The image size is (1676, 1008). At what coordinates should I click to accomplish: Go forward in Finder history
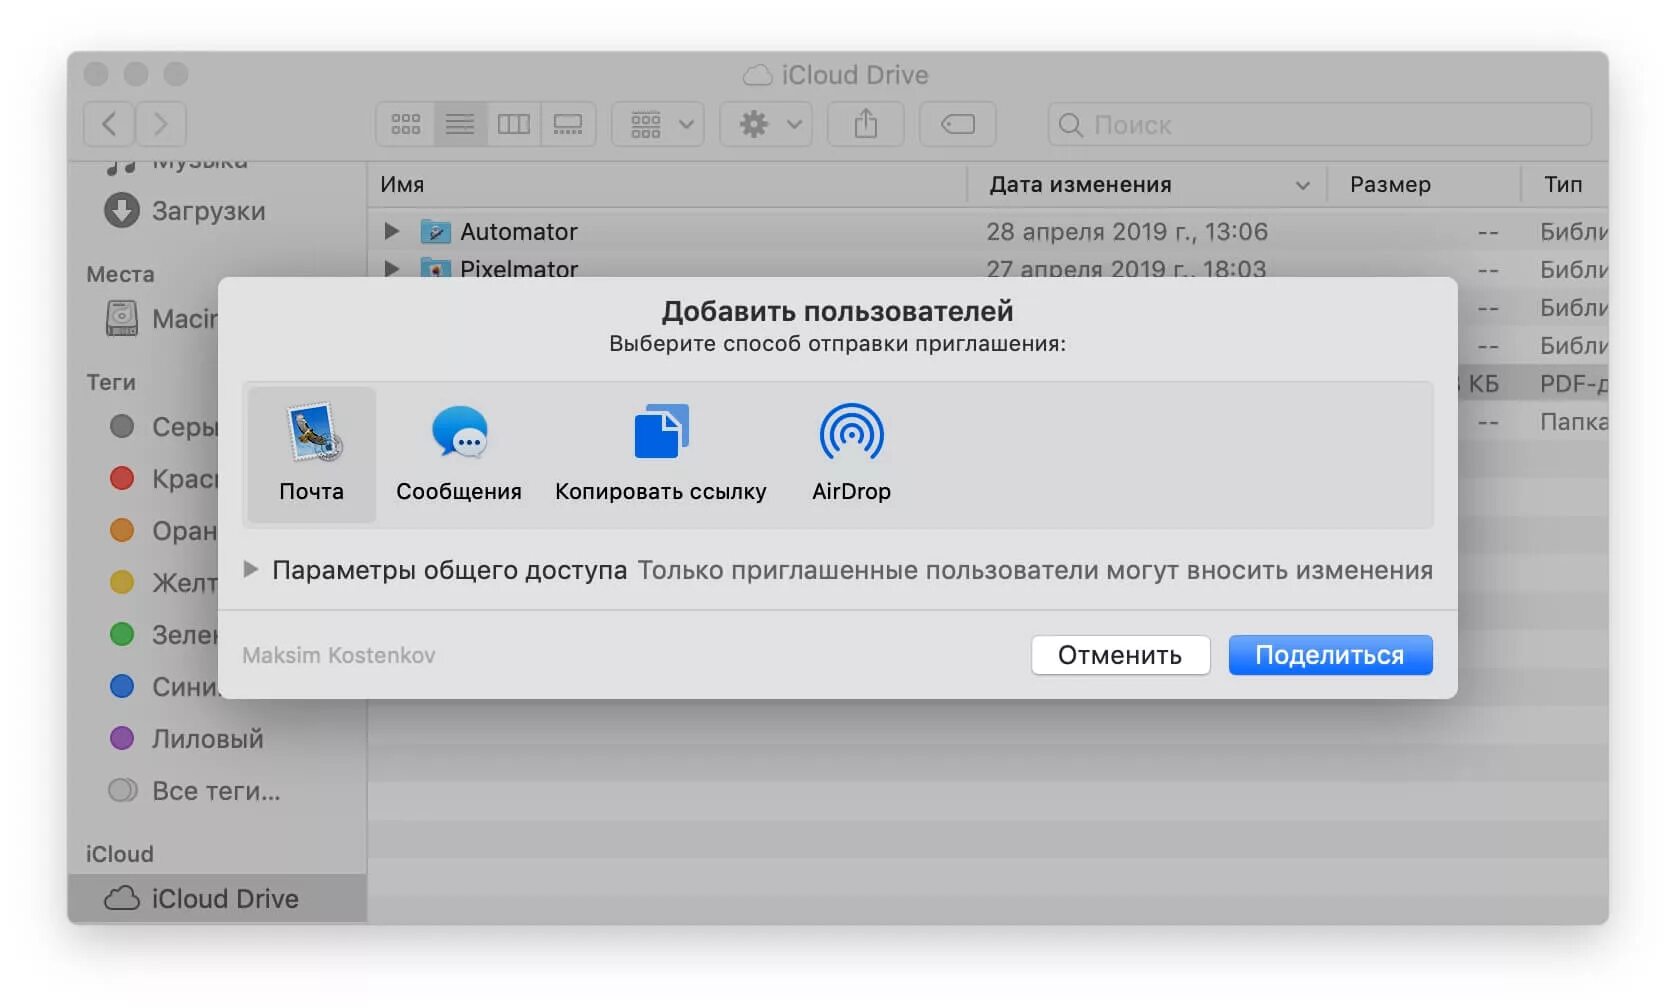(161, 124)
